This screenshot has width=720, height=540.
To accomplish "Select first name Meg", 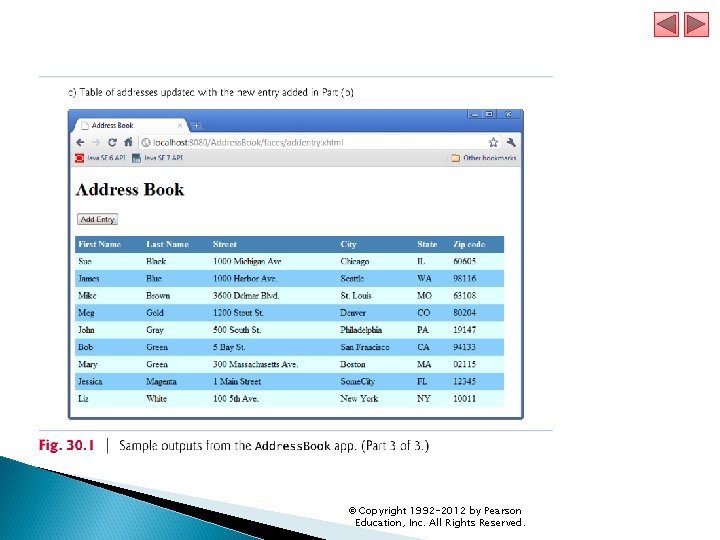I will click(x=86, y=313).
